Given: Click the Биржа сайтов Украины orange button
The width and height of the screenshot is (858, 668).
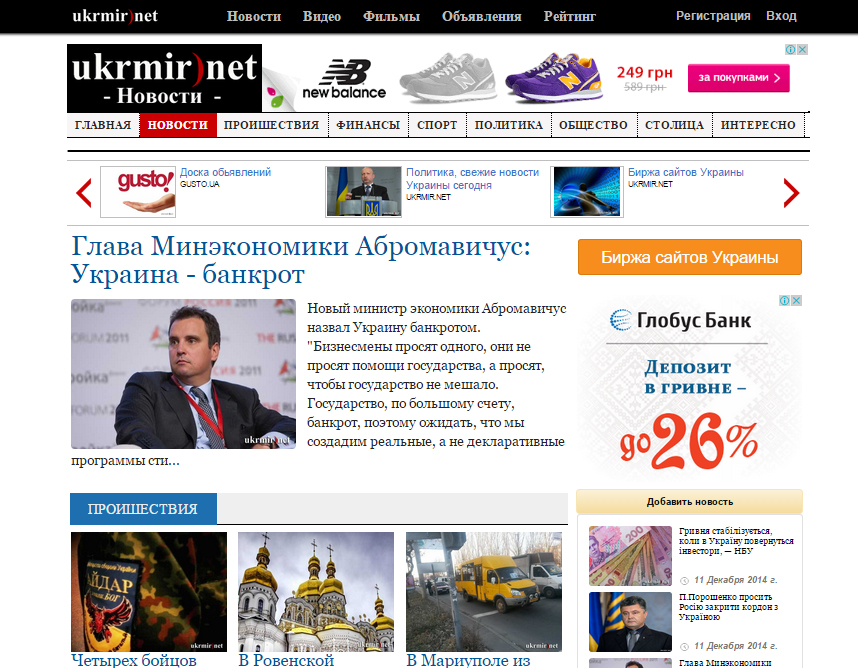Looking at the screenshot, I should click(689, 257).
